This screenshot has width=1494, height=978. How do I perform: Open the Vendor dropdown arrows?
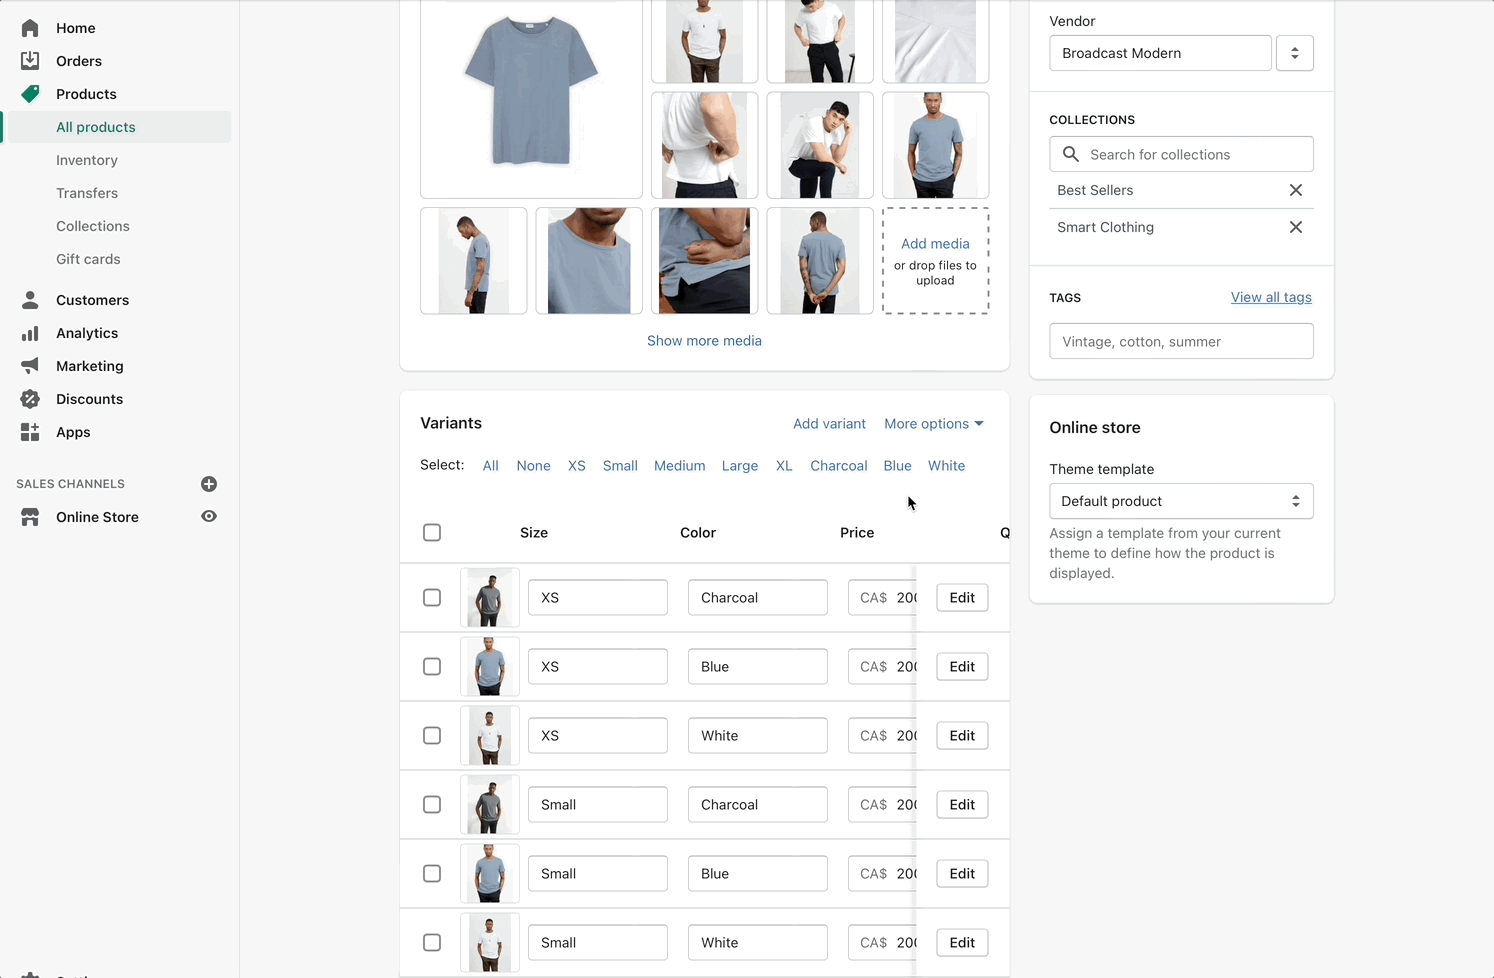click(1294, 53)
